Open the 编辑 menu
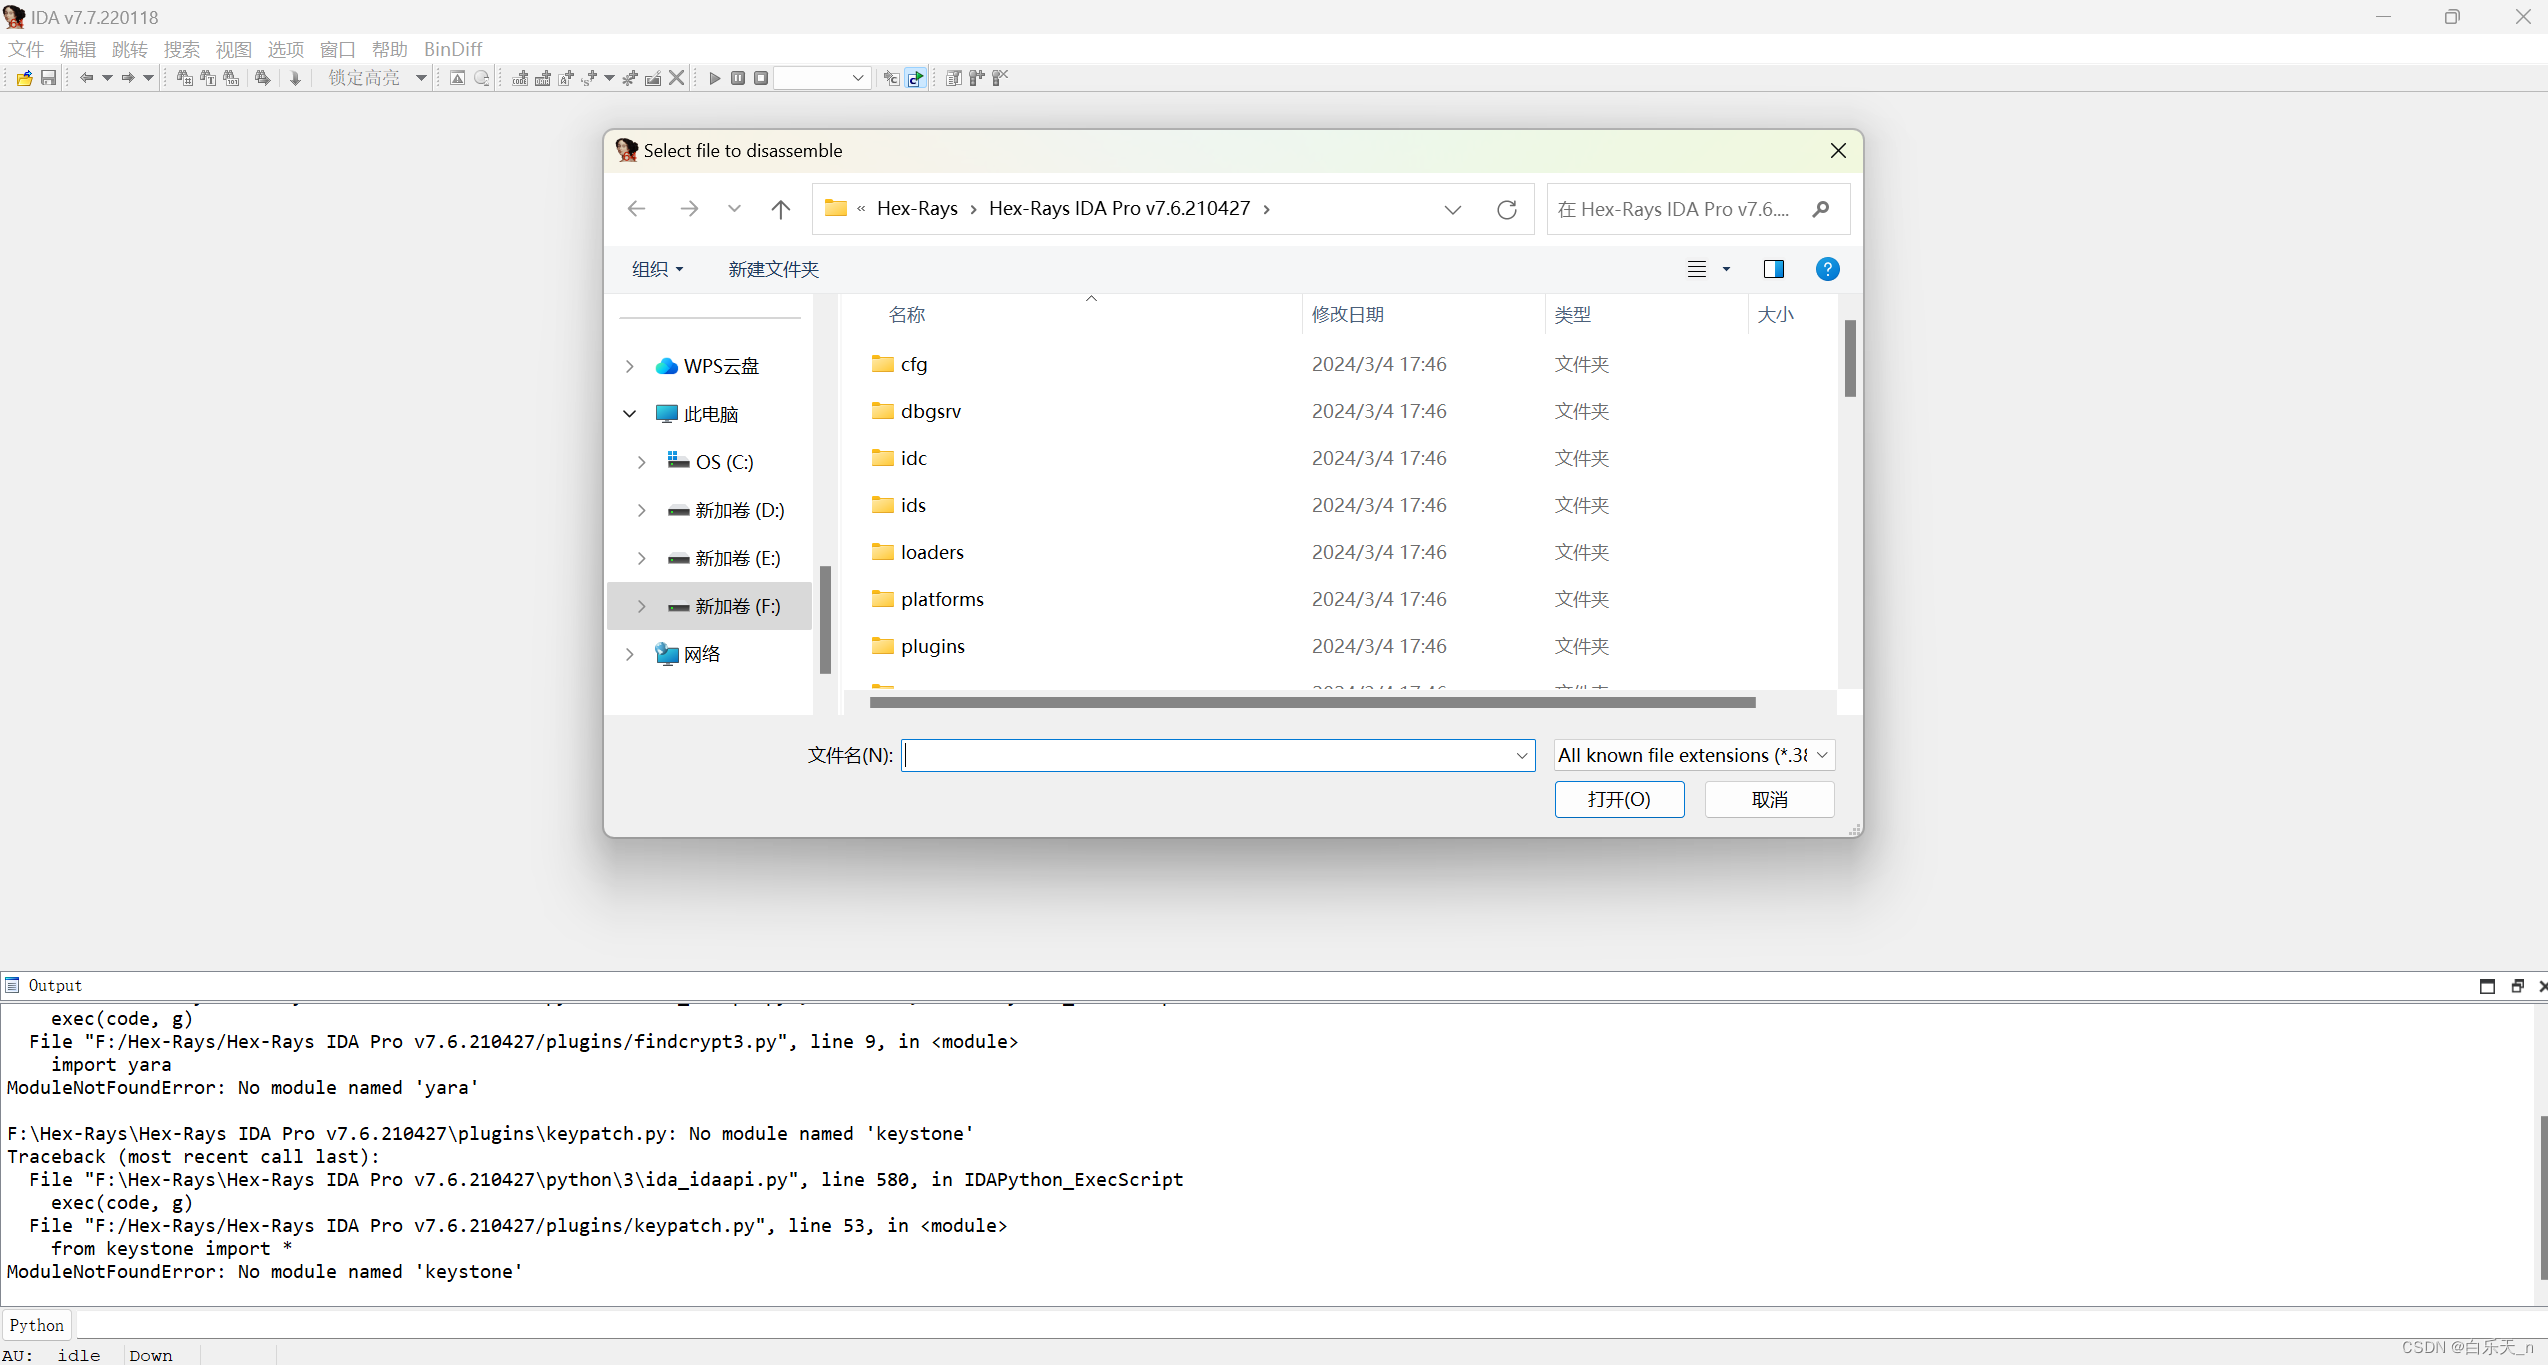The image size is (2548, 1365). click(78, 49)
